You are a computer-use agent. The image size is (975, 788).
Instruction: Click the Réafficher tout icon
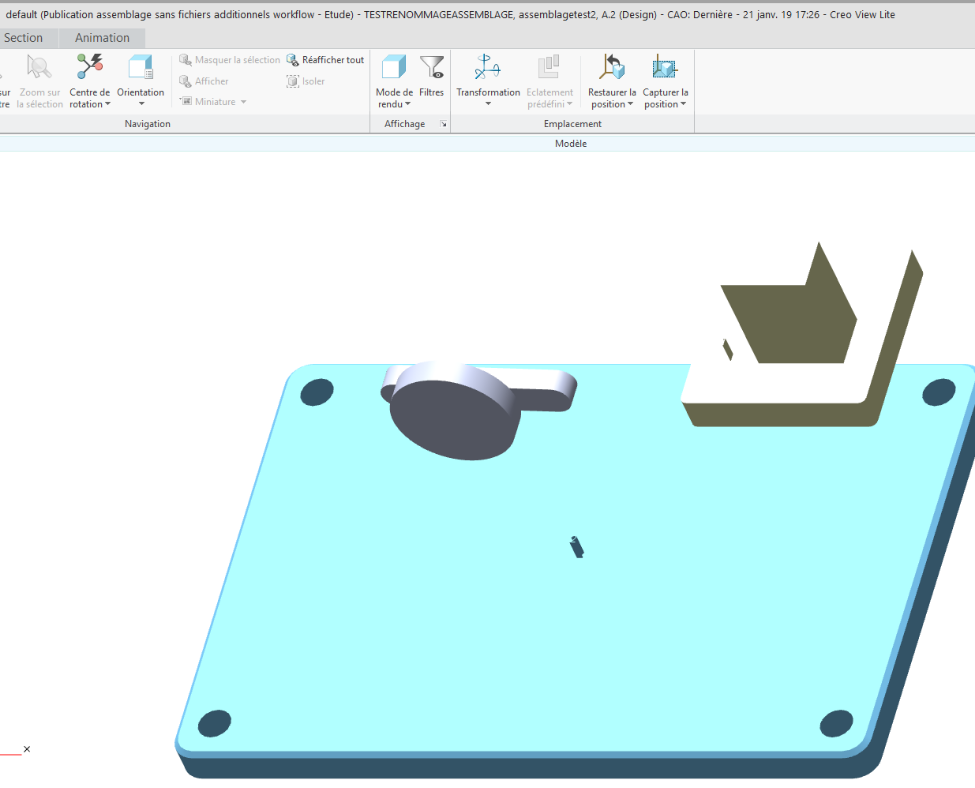tap(293, 59)
